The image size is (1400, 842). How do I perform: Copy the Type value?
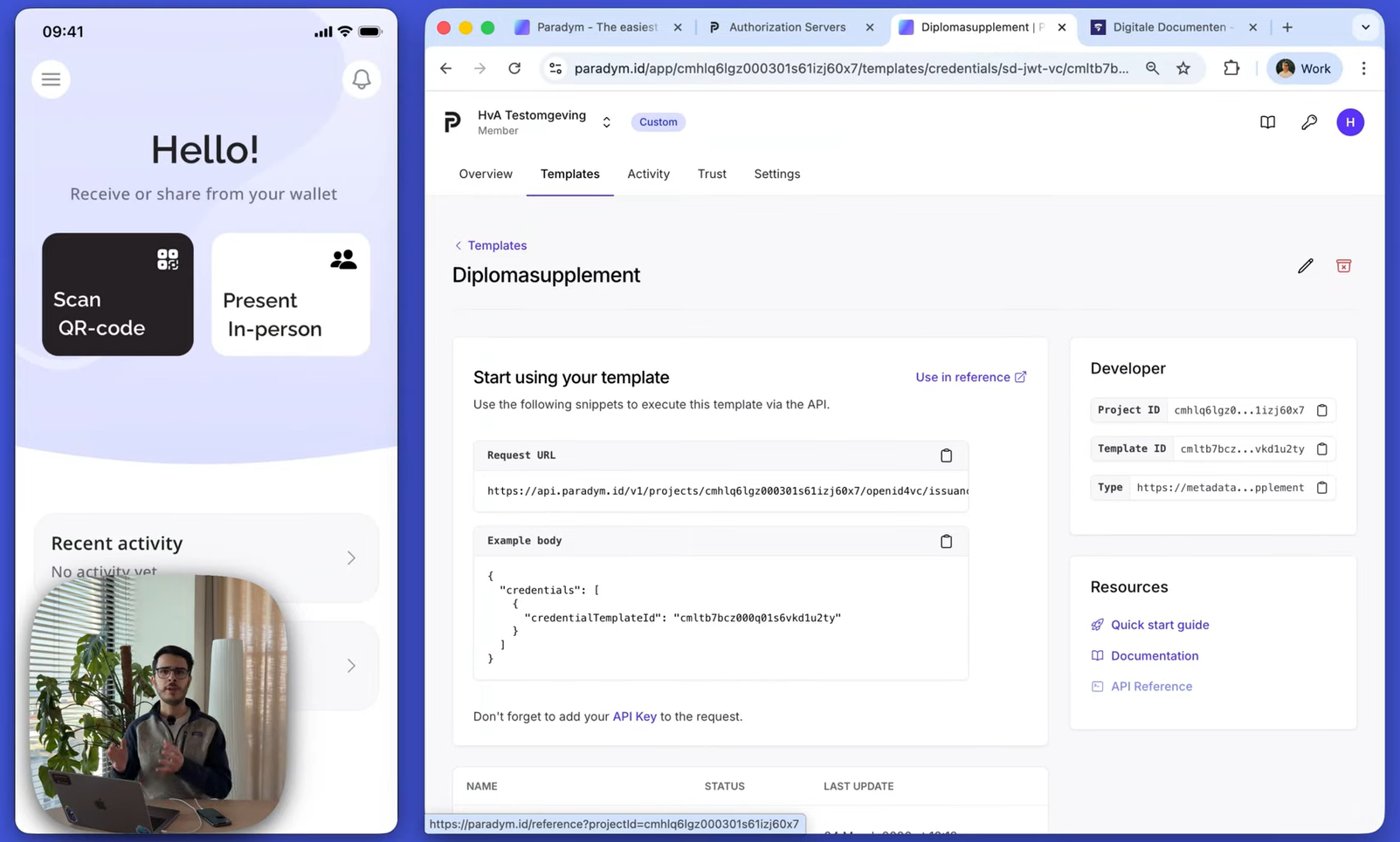pyautogui.click(x=1322, y=487)
